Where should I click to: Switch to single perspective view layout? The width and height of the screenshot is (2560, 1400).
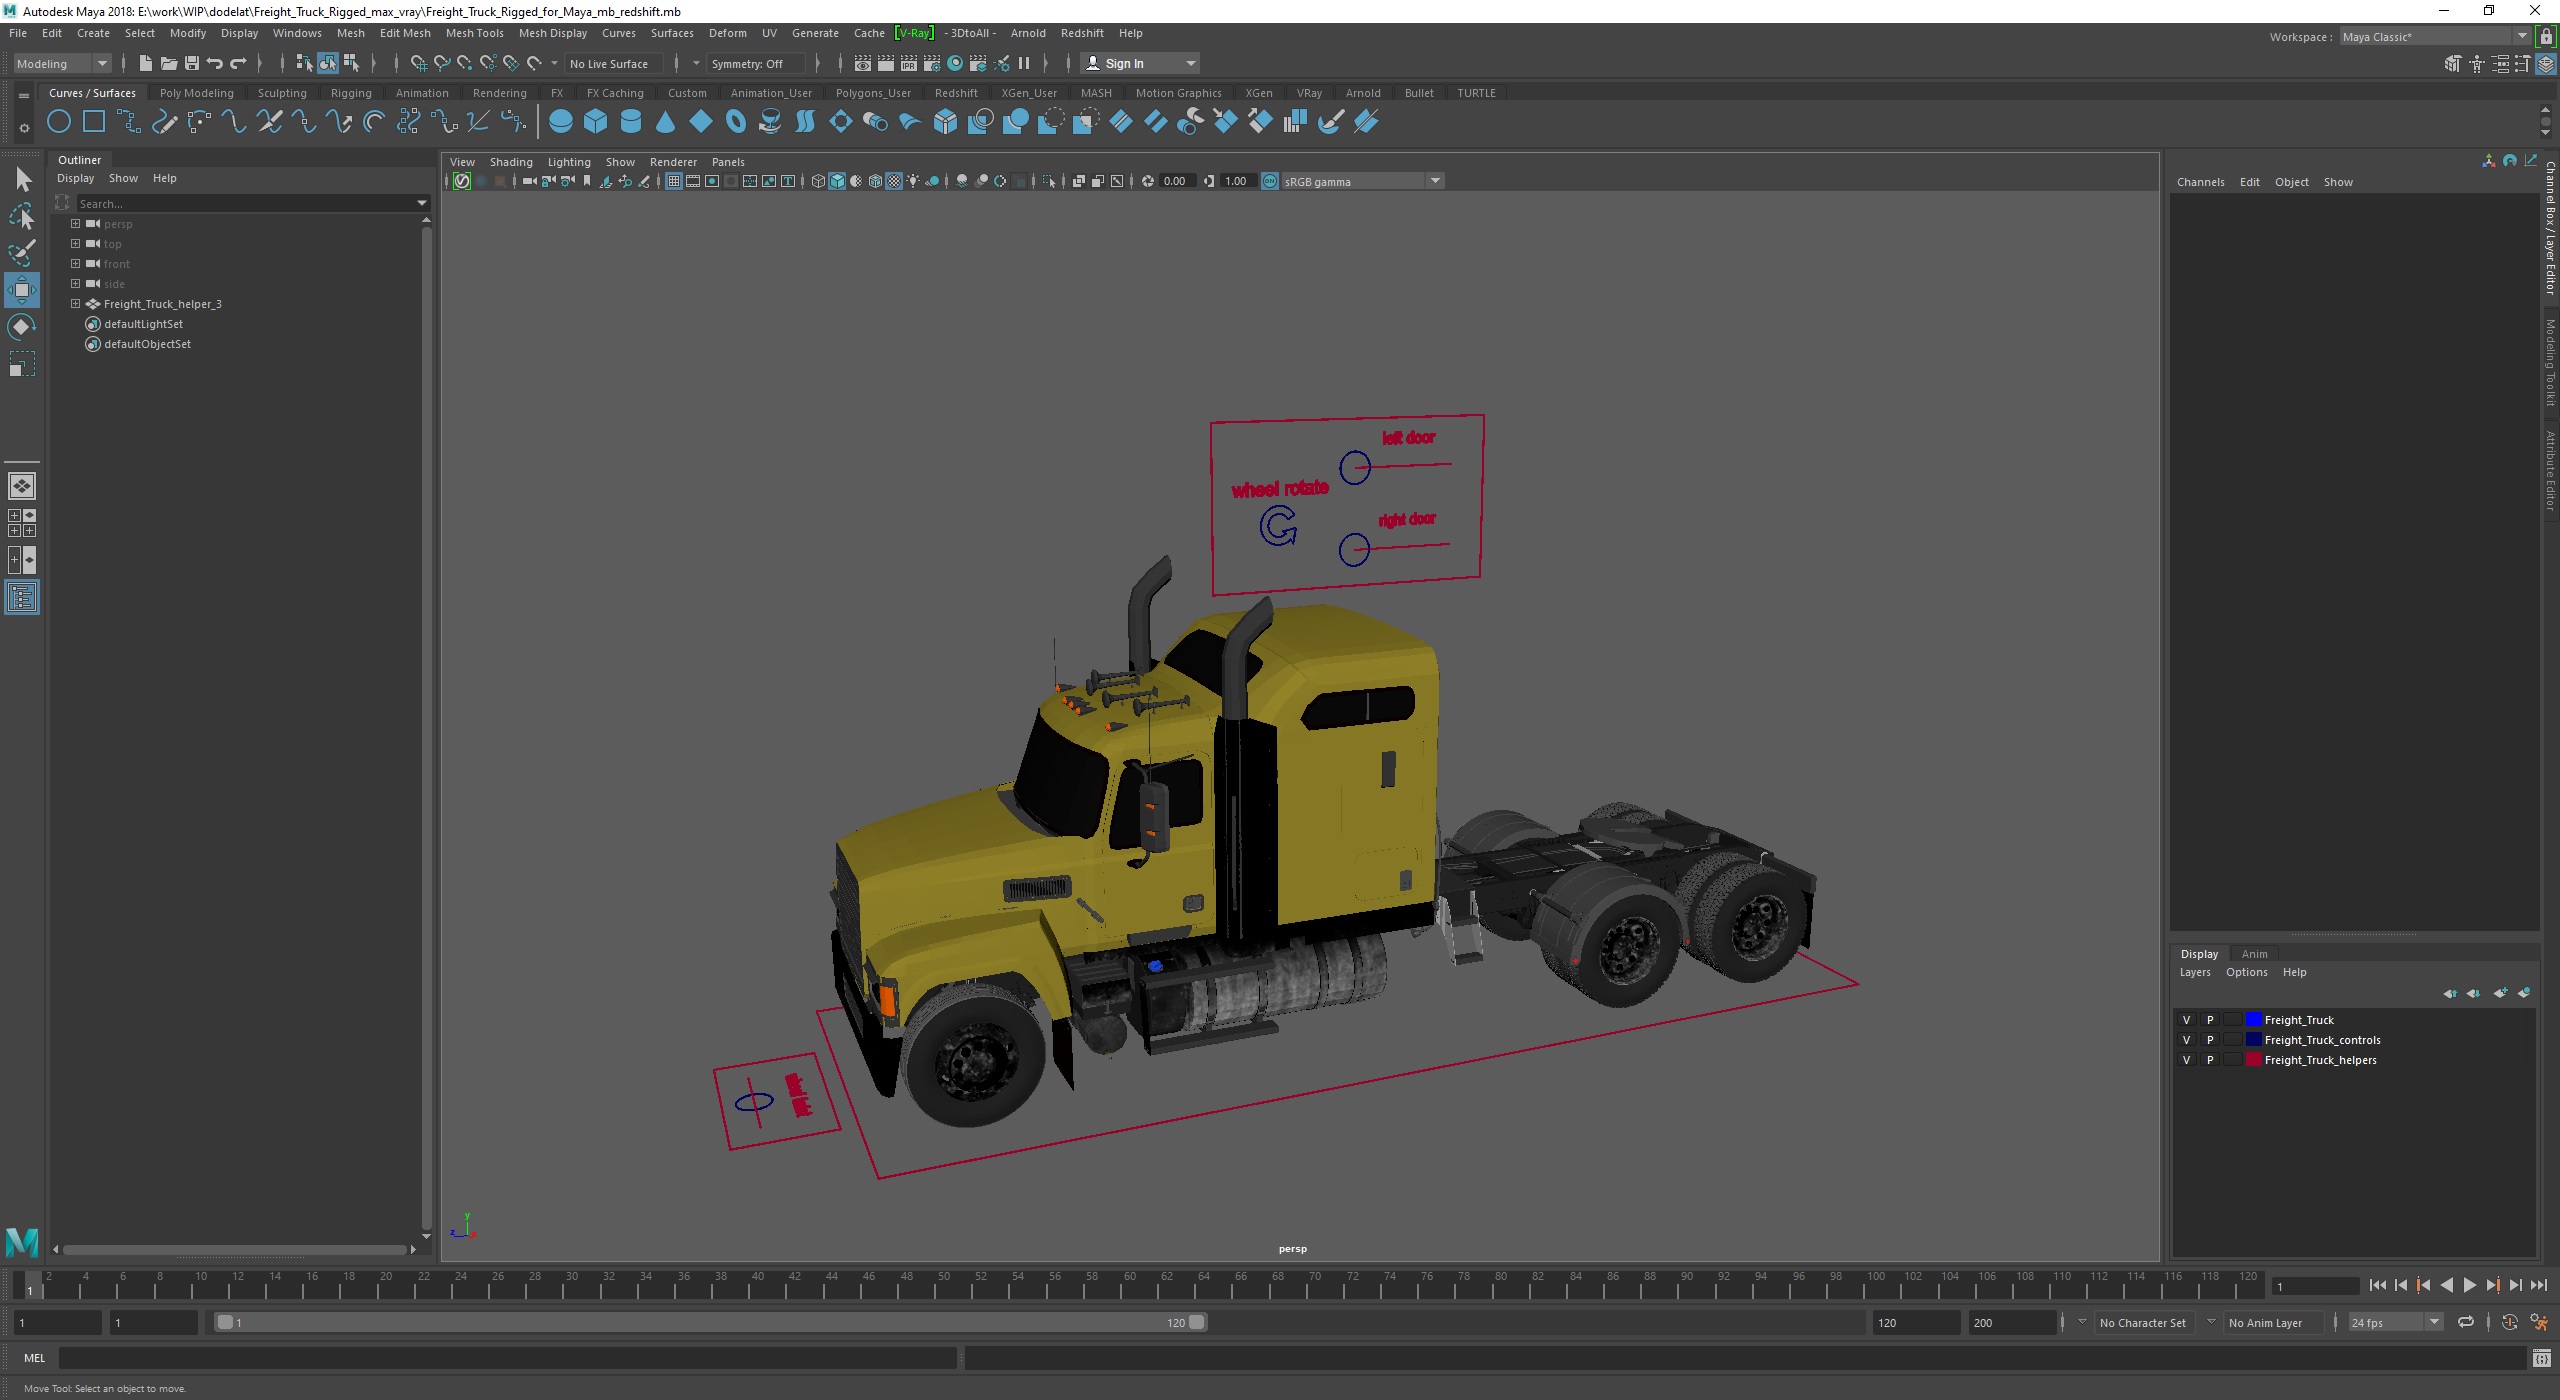tap(22, 486)
